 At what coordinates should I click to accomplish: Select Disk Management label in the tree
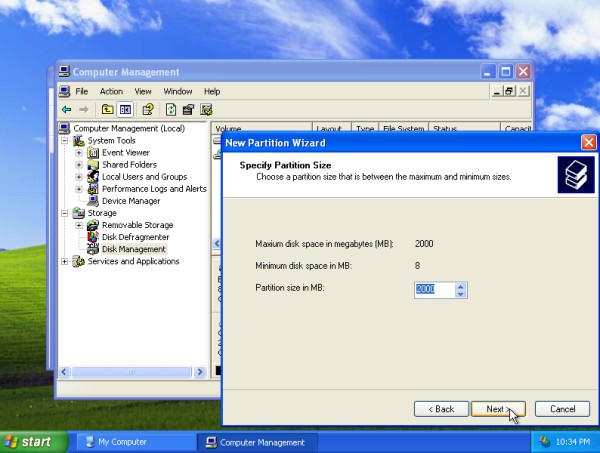134,249
